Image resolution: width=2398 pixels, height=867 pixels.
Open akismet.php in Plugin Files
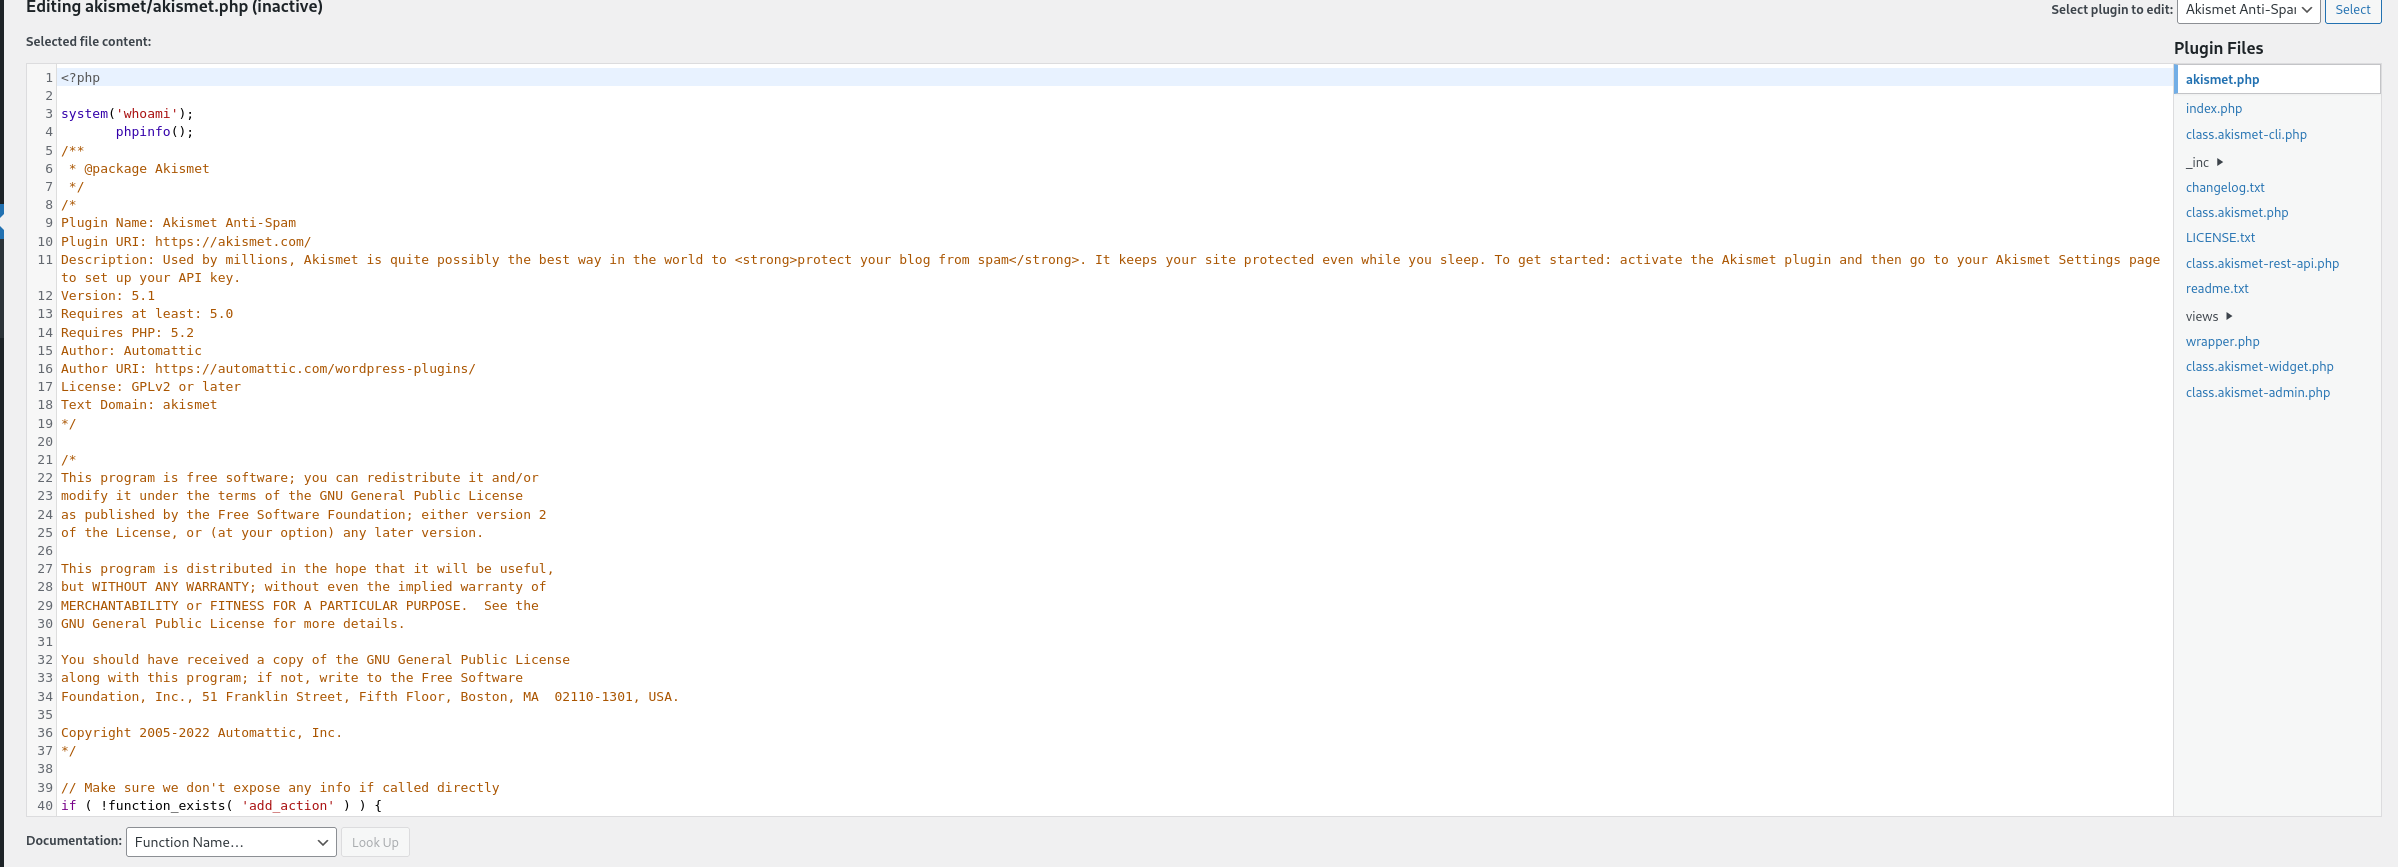(2222, 80)
